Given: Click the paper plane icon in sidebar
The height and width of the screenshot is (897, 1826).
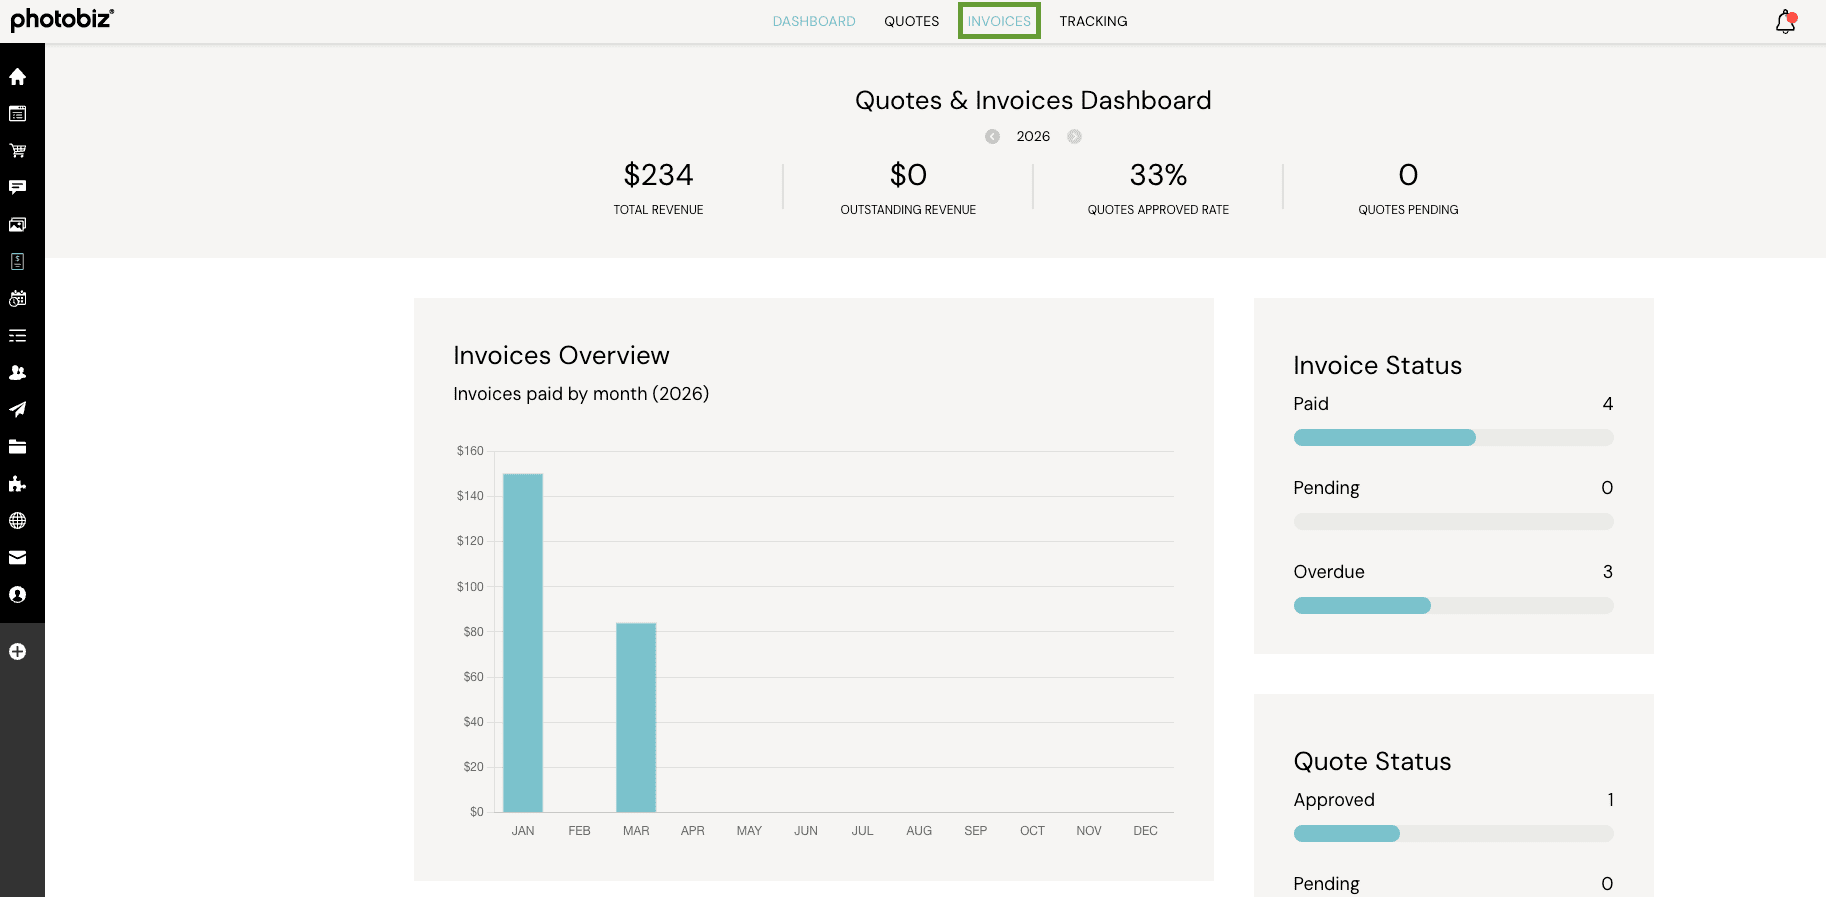Looking at the screenshot, I should pos(17,410).
